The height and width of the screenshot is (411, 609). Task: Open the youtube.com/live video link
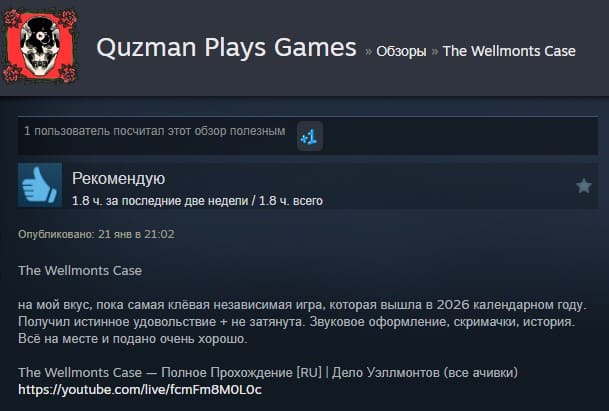[x=140, y=389]
